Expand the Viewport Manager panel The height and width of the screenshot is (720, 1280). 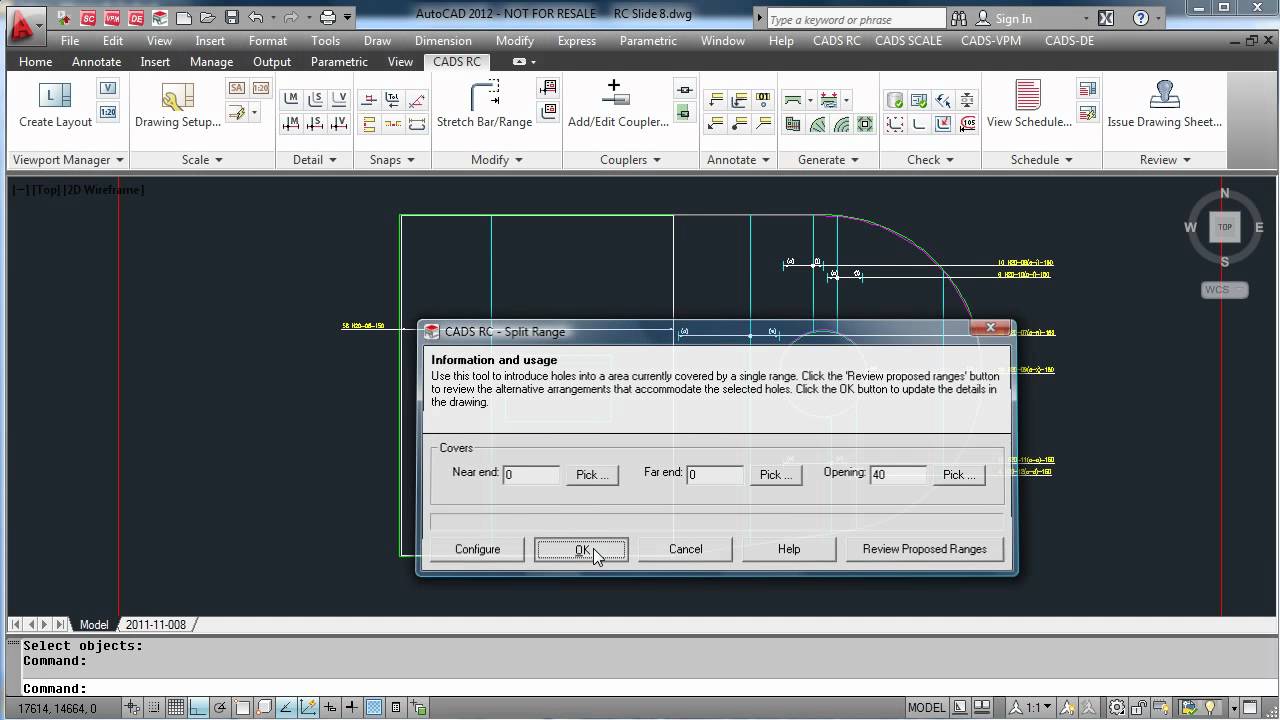point(68,160)
